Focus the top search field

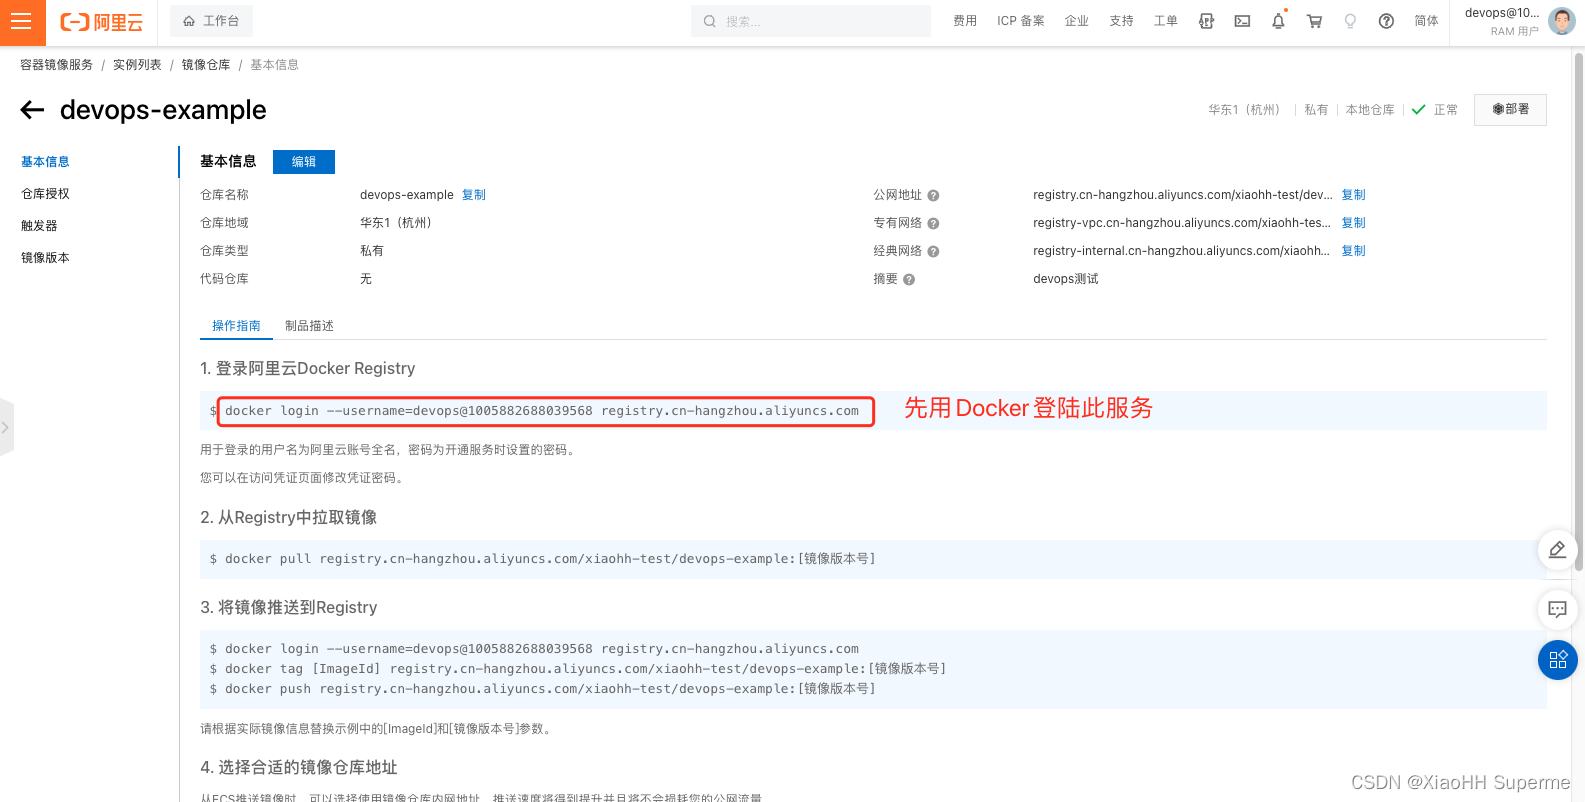click(x=811, y=21)
